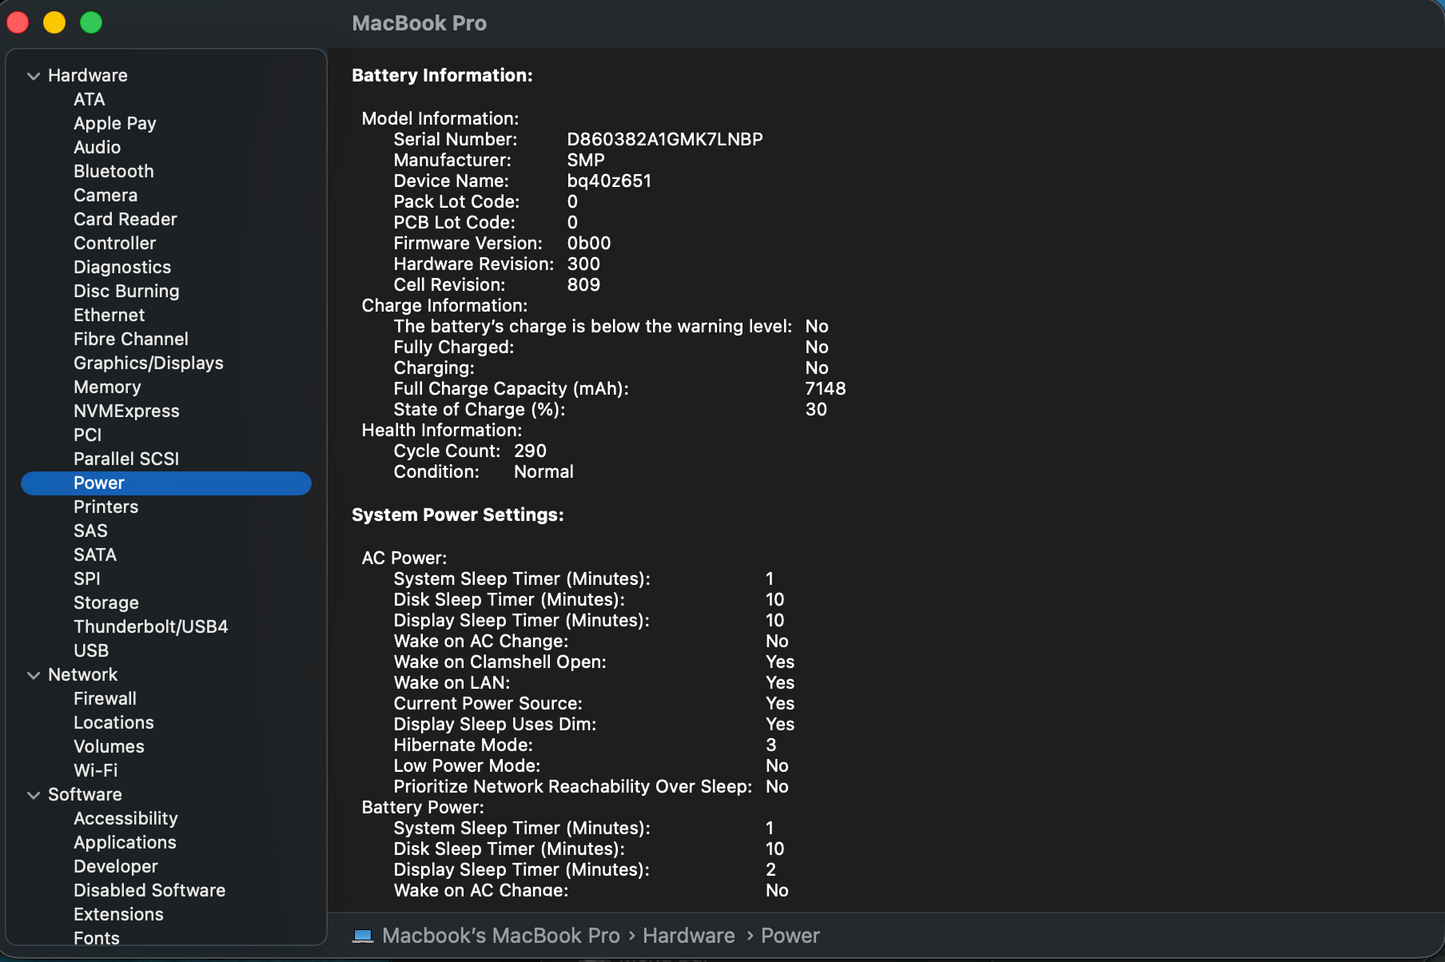Open the Controller entry
The height and width of the screenshot is (962, 1445).
[114, 243]
